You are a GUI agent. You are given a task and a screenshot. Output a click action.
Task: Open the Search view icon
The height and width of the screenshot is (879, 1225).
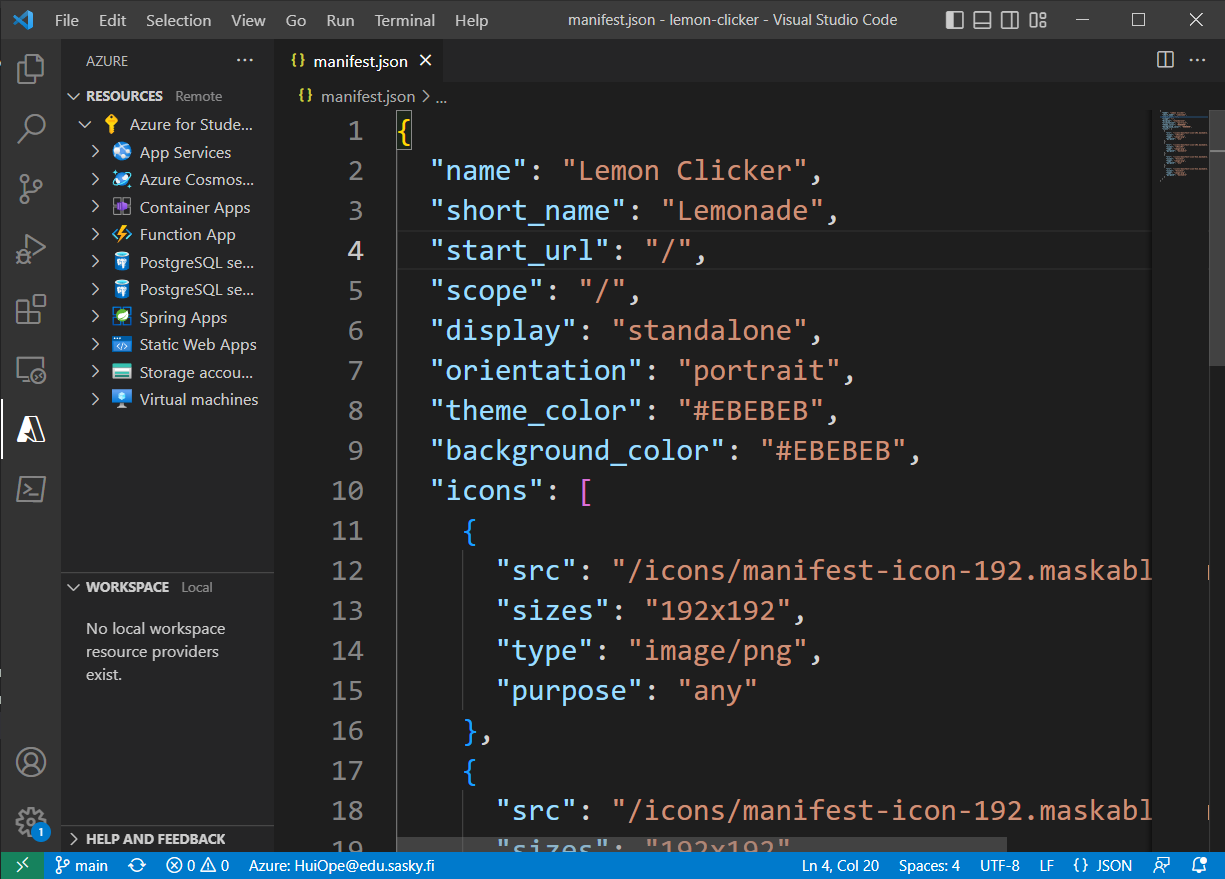point(31,128)
